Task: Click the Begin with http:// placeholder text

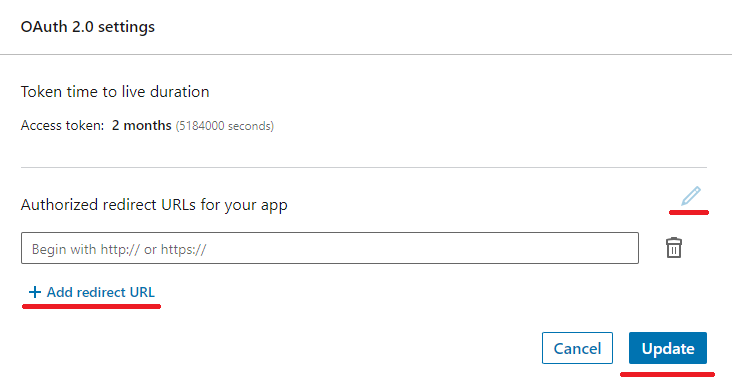Action: [x=119, y=249]
